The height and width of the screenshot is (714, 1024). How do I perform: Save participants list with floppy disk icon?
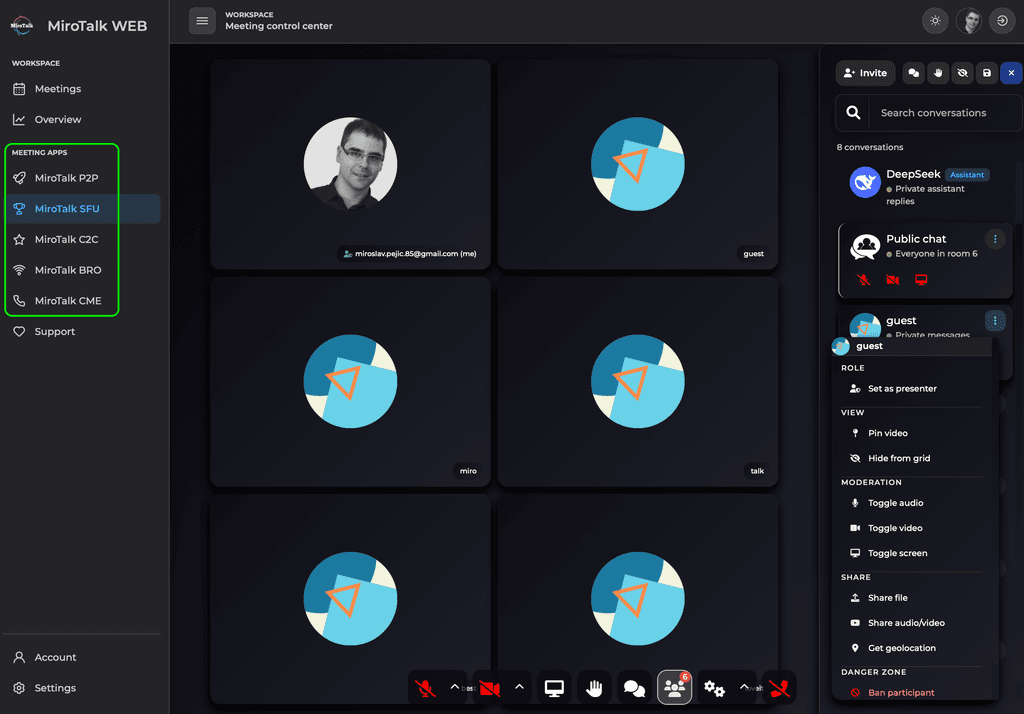[x=987, y=73]
